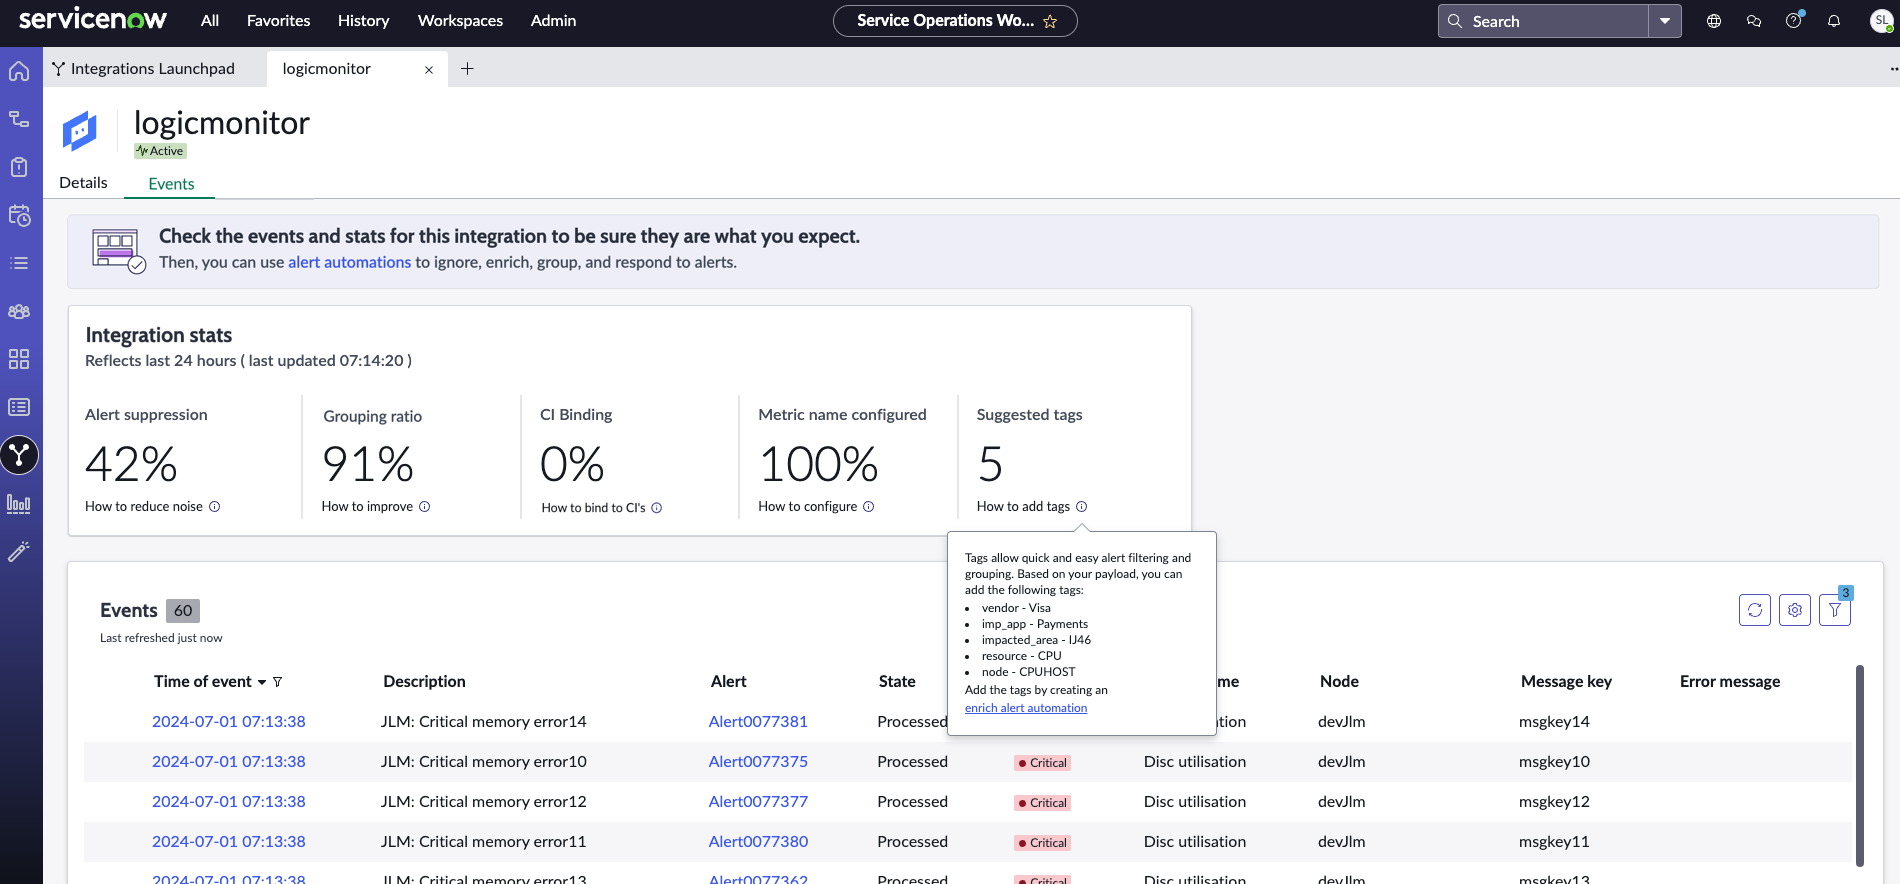Image resolution: width=1900 pixels, height=884 pixels.
Task: Toggle sort arrow on Time of event
Action: (262, 682)
